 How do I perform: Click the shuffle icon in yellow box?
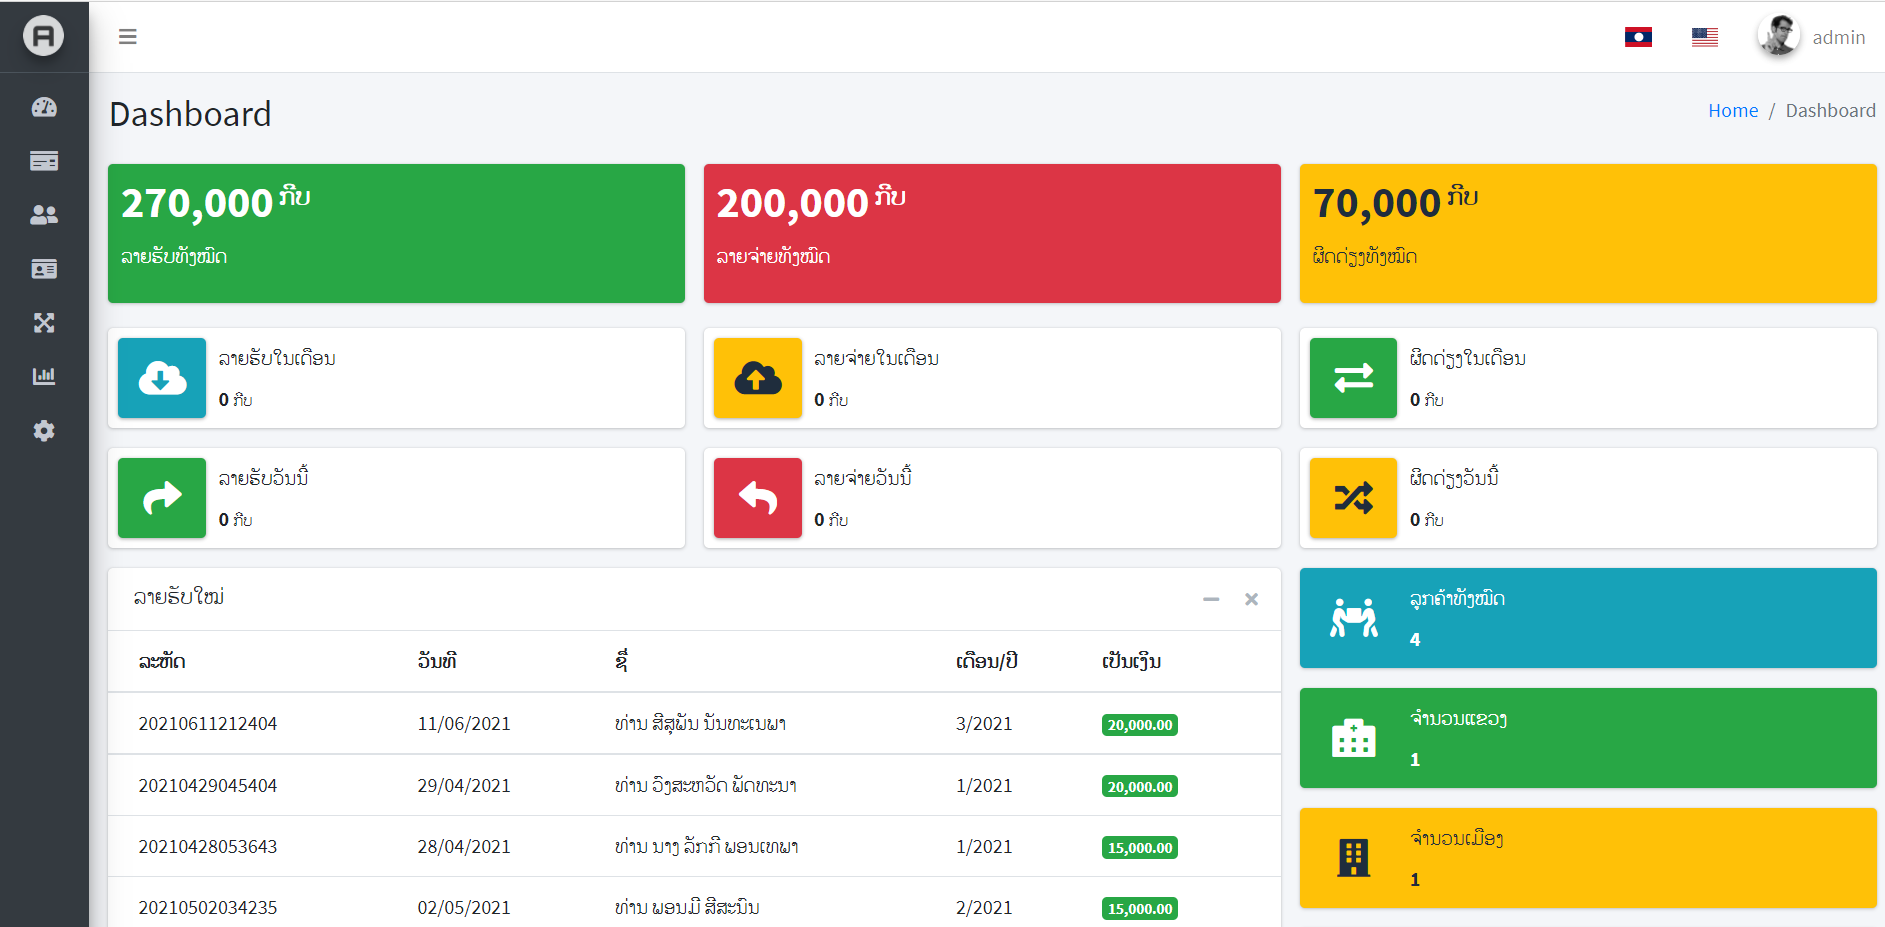click(1353, 498)
